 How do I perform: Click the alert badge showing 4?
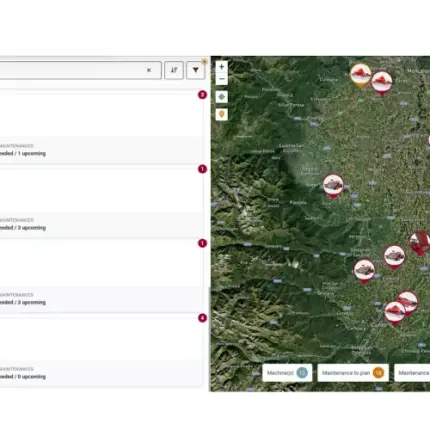pyautogui.click(x=202, y=318)
